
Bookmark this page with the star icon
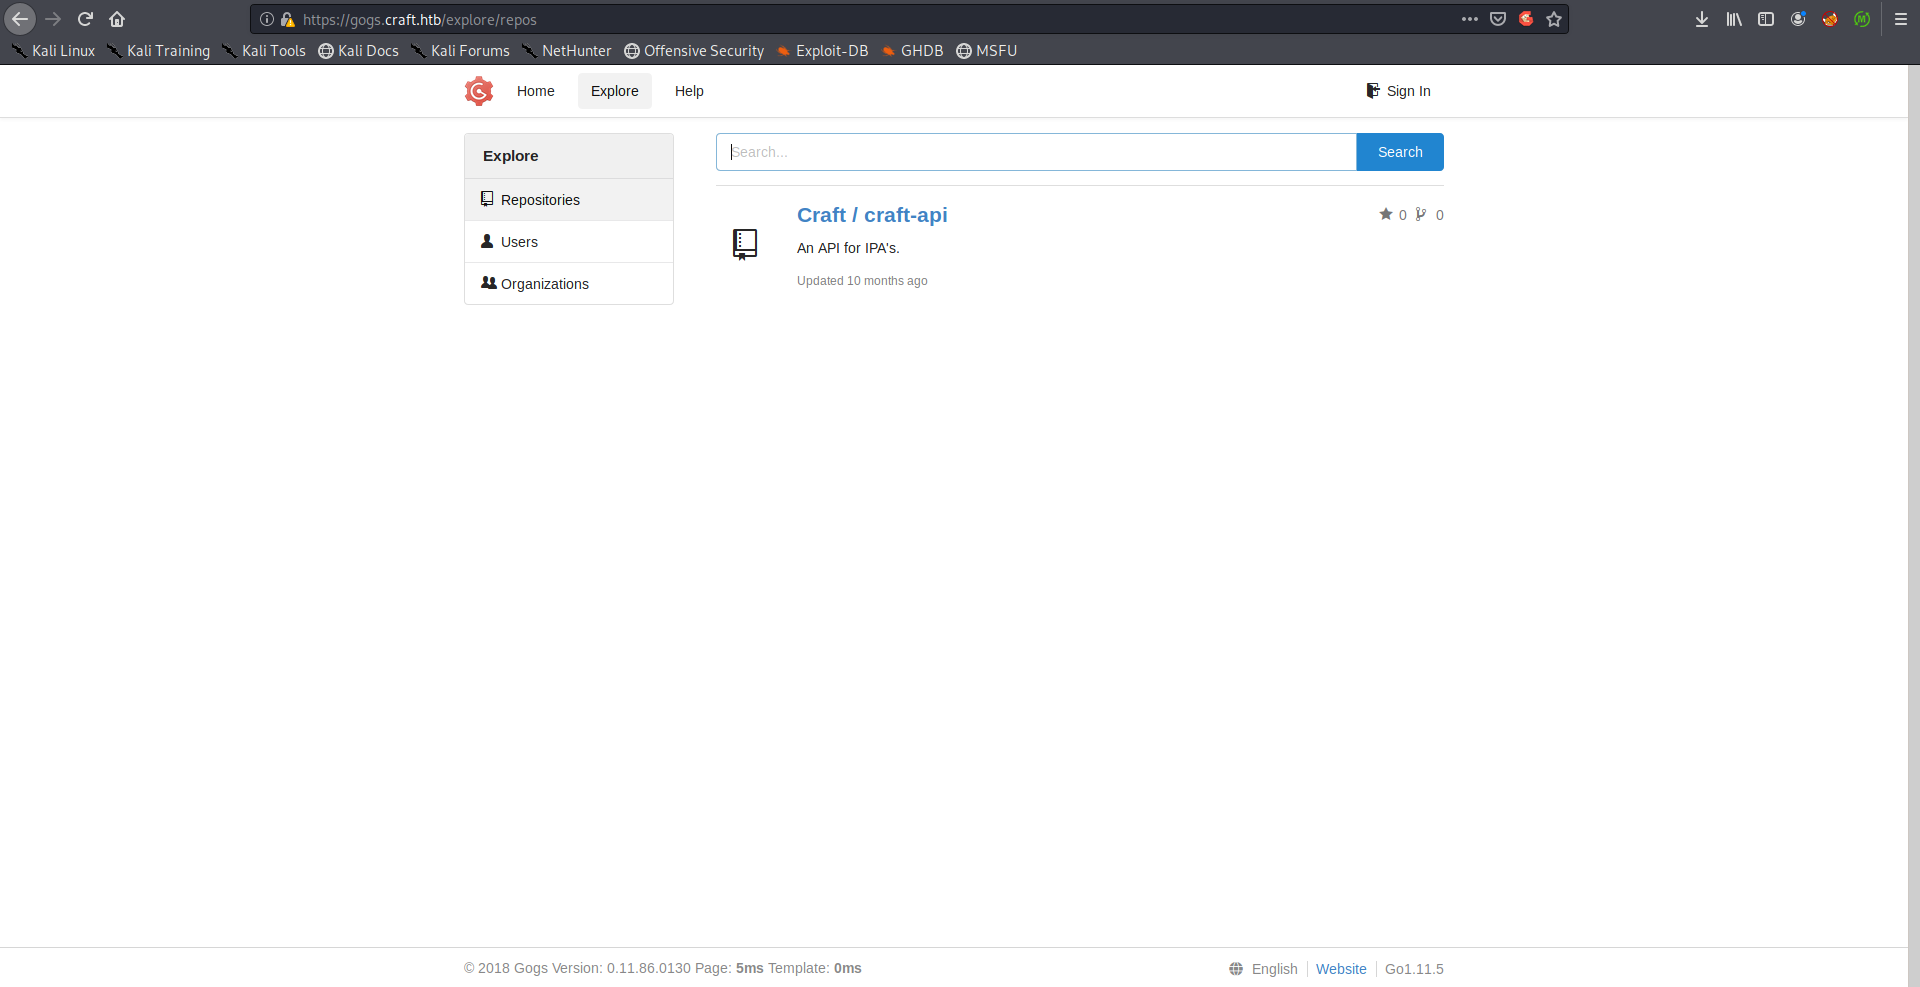[1553, 19]
